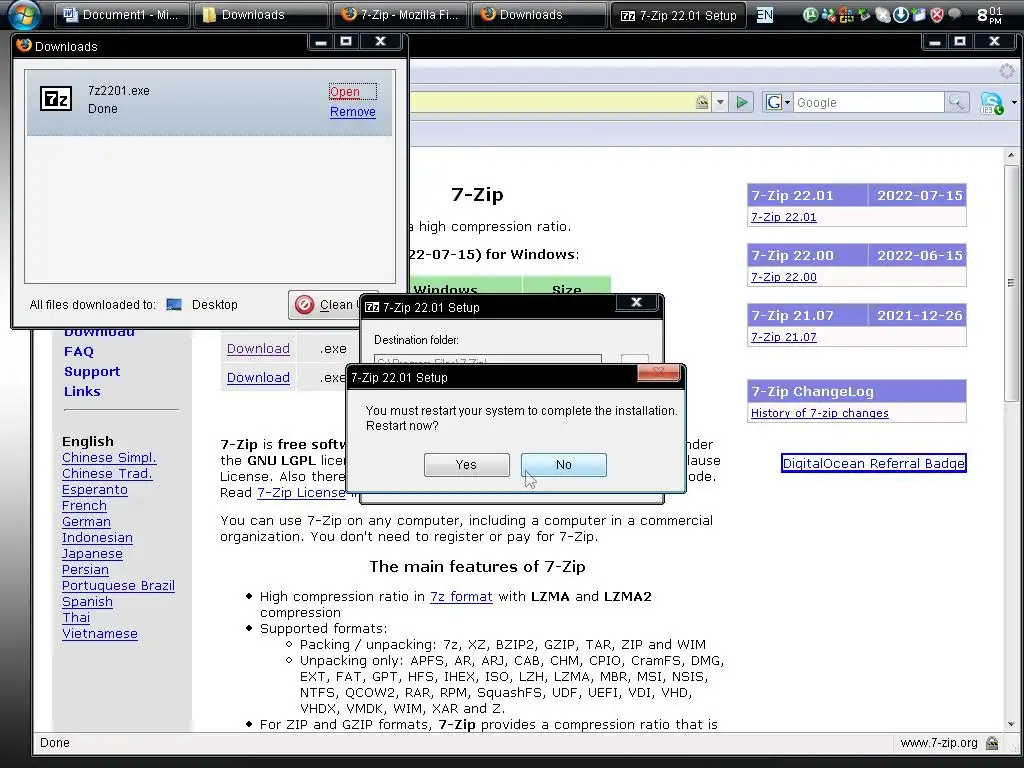Viewport: 1024px width, 768px height.
Task: Open the Support sidebar link
Action: pyautogui.click(x=92, y=372)
